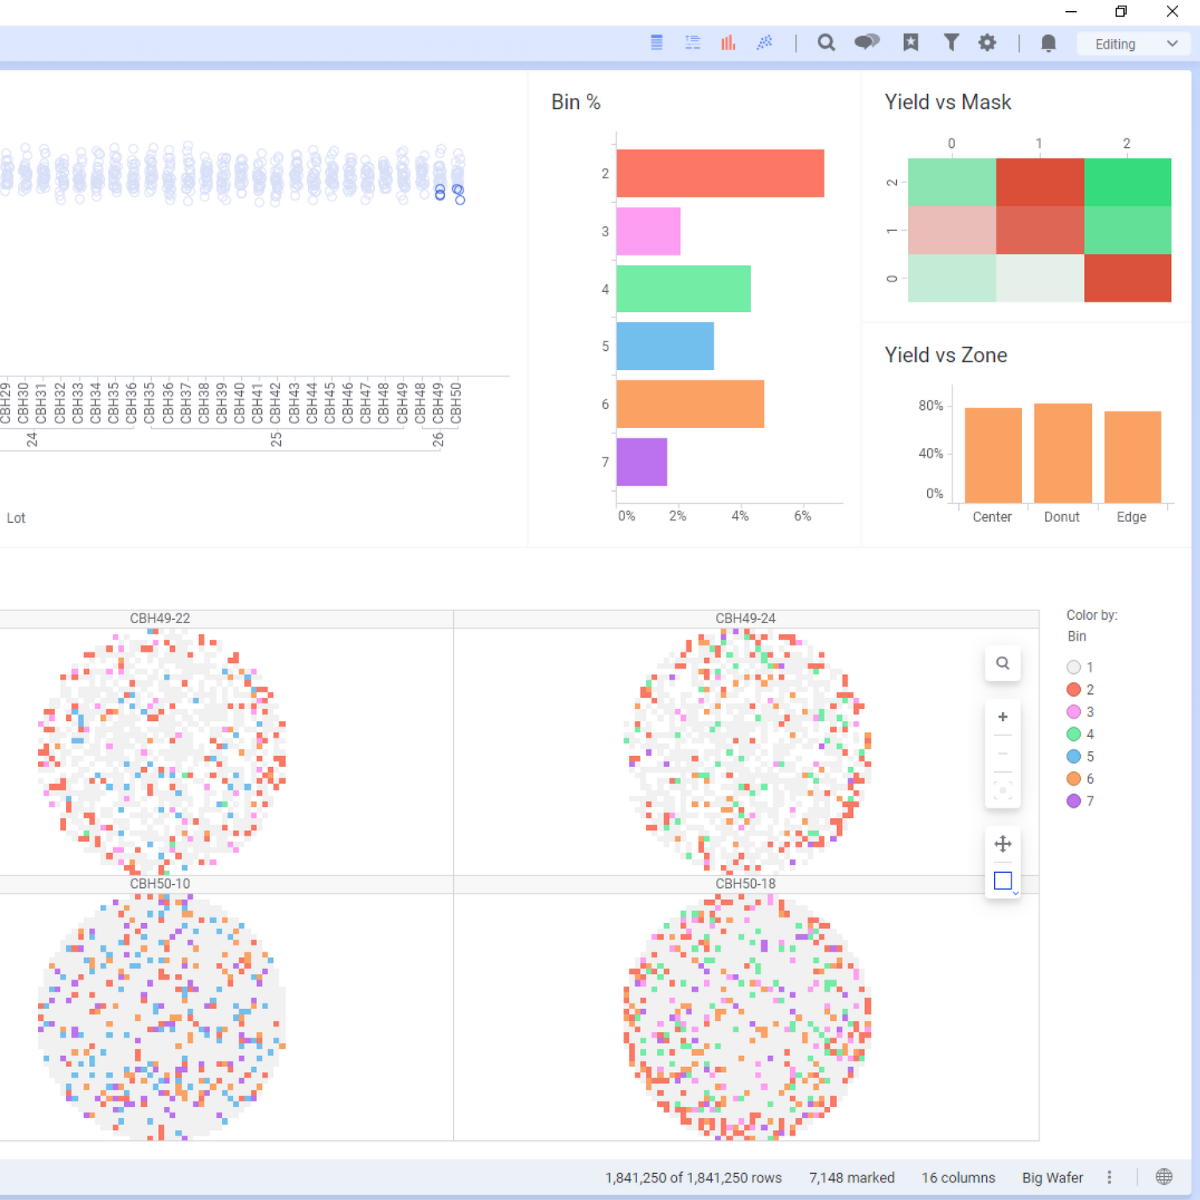
Task: Open the Editing mode dropdown
Action: coord(1133,43)
